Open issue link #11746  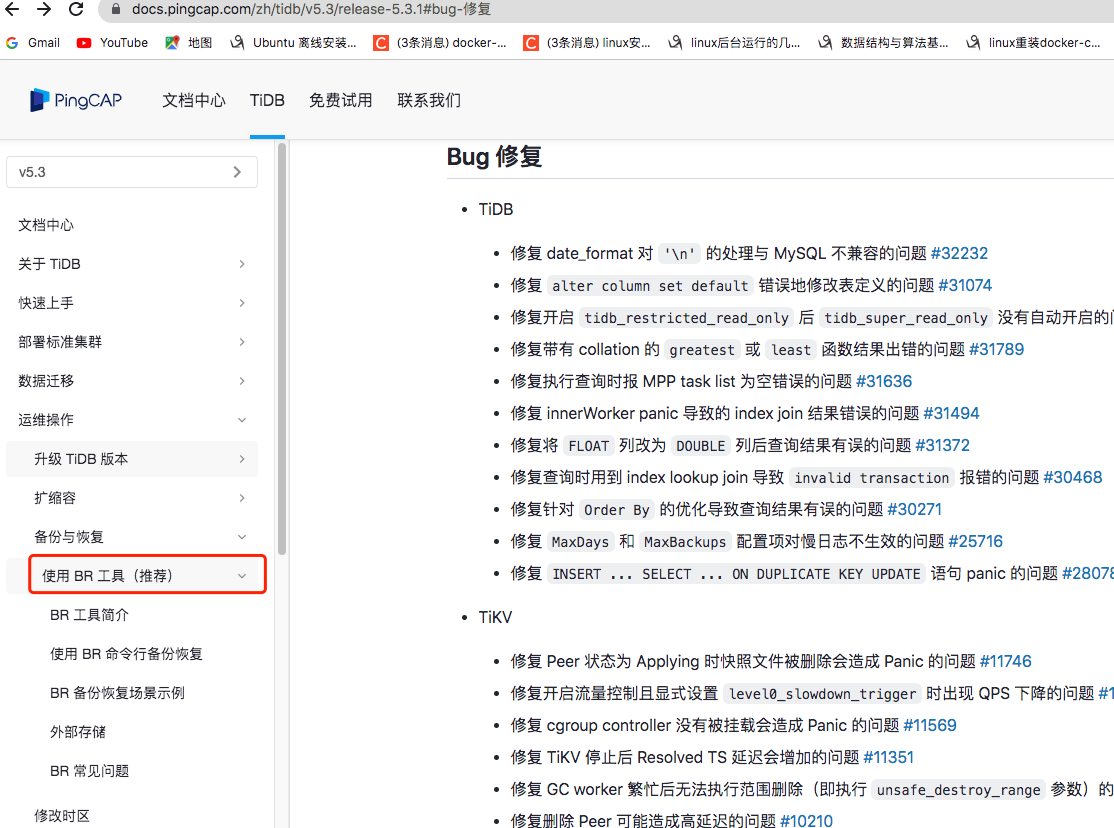click(1005, 661)
